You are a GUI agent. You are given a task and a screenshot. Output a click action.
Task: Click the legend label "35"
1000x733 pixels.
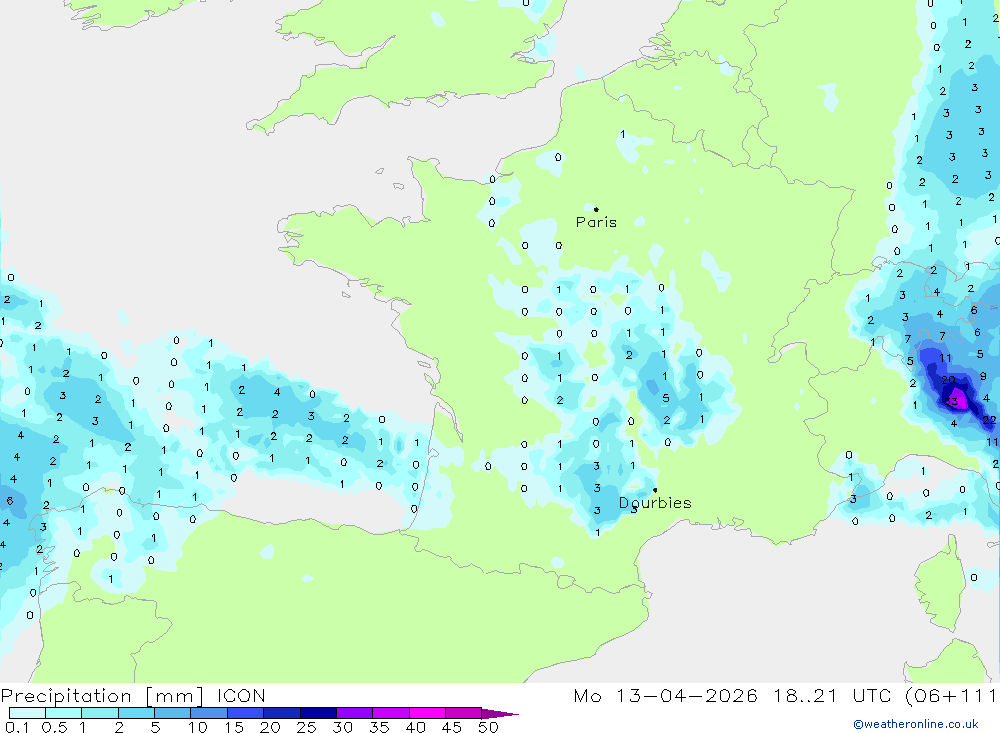379,727
